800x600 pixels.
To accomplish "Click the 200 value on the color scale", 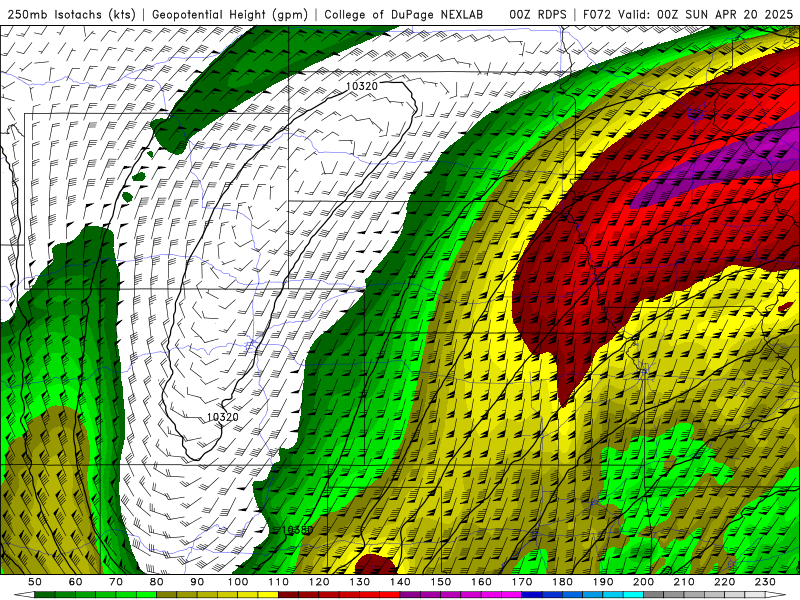I will (643, 582).
